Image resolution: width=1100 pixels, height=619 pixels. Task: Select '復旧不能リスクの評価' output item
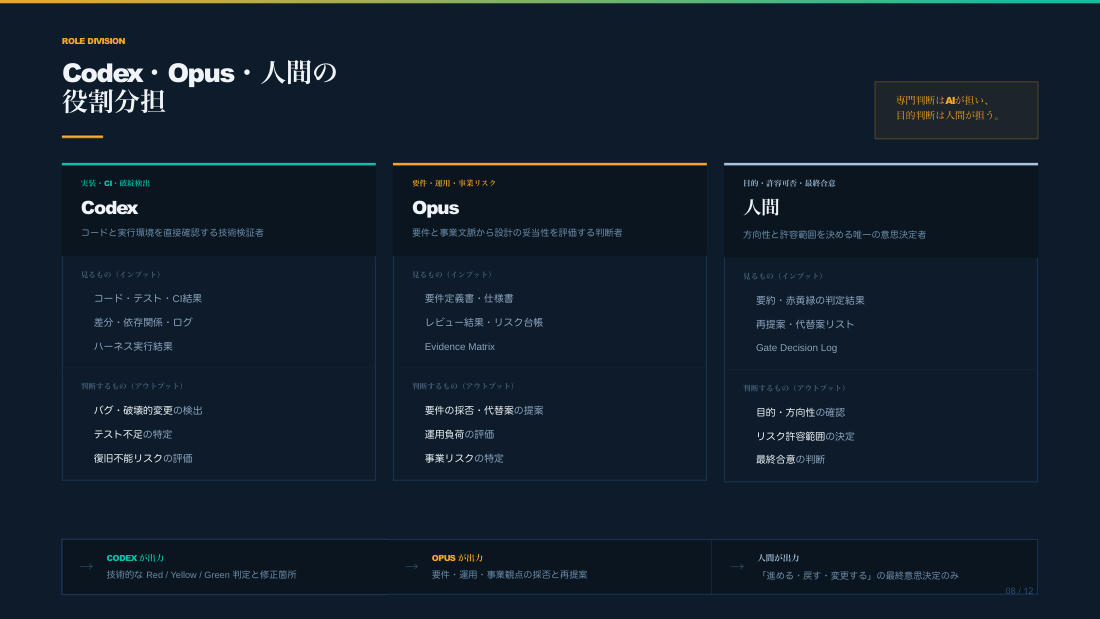(x=142, y=458)
